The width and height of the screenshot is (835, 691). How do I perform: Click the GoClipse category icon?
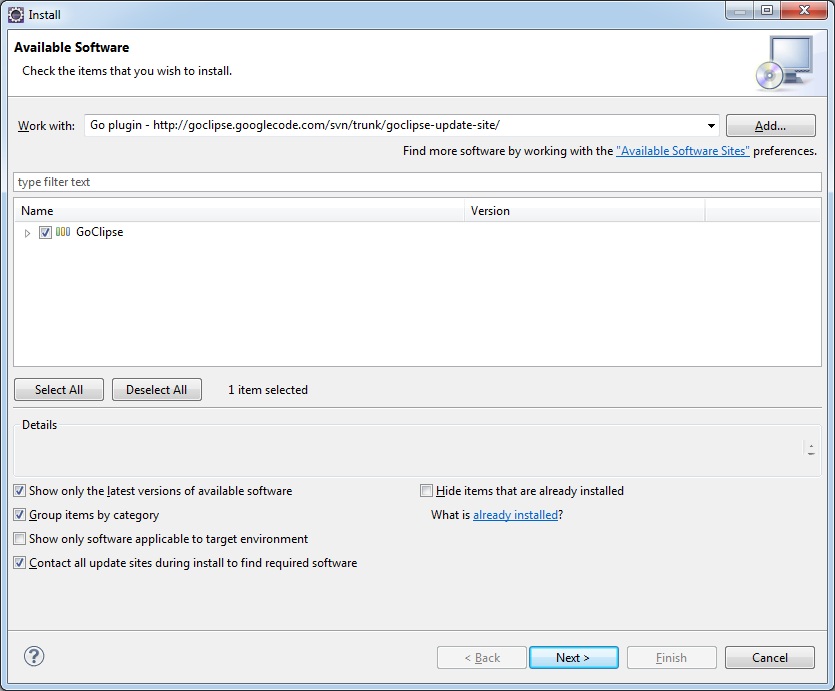tap(63, 232)
